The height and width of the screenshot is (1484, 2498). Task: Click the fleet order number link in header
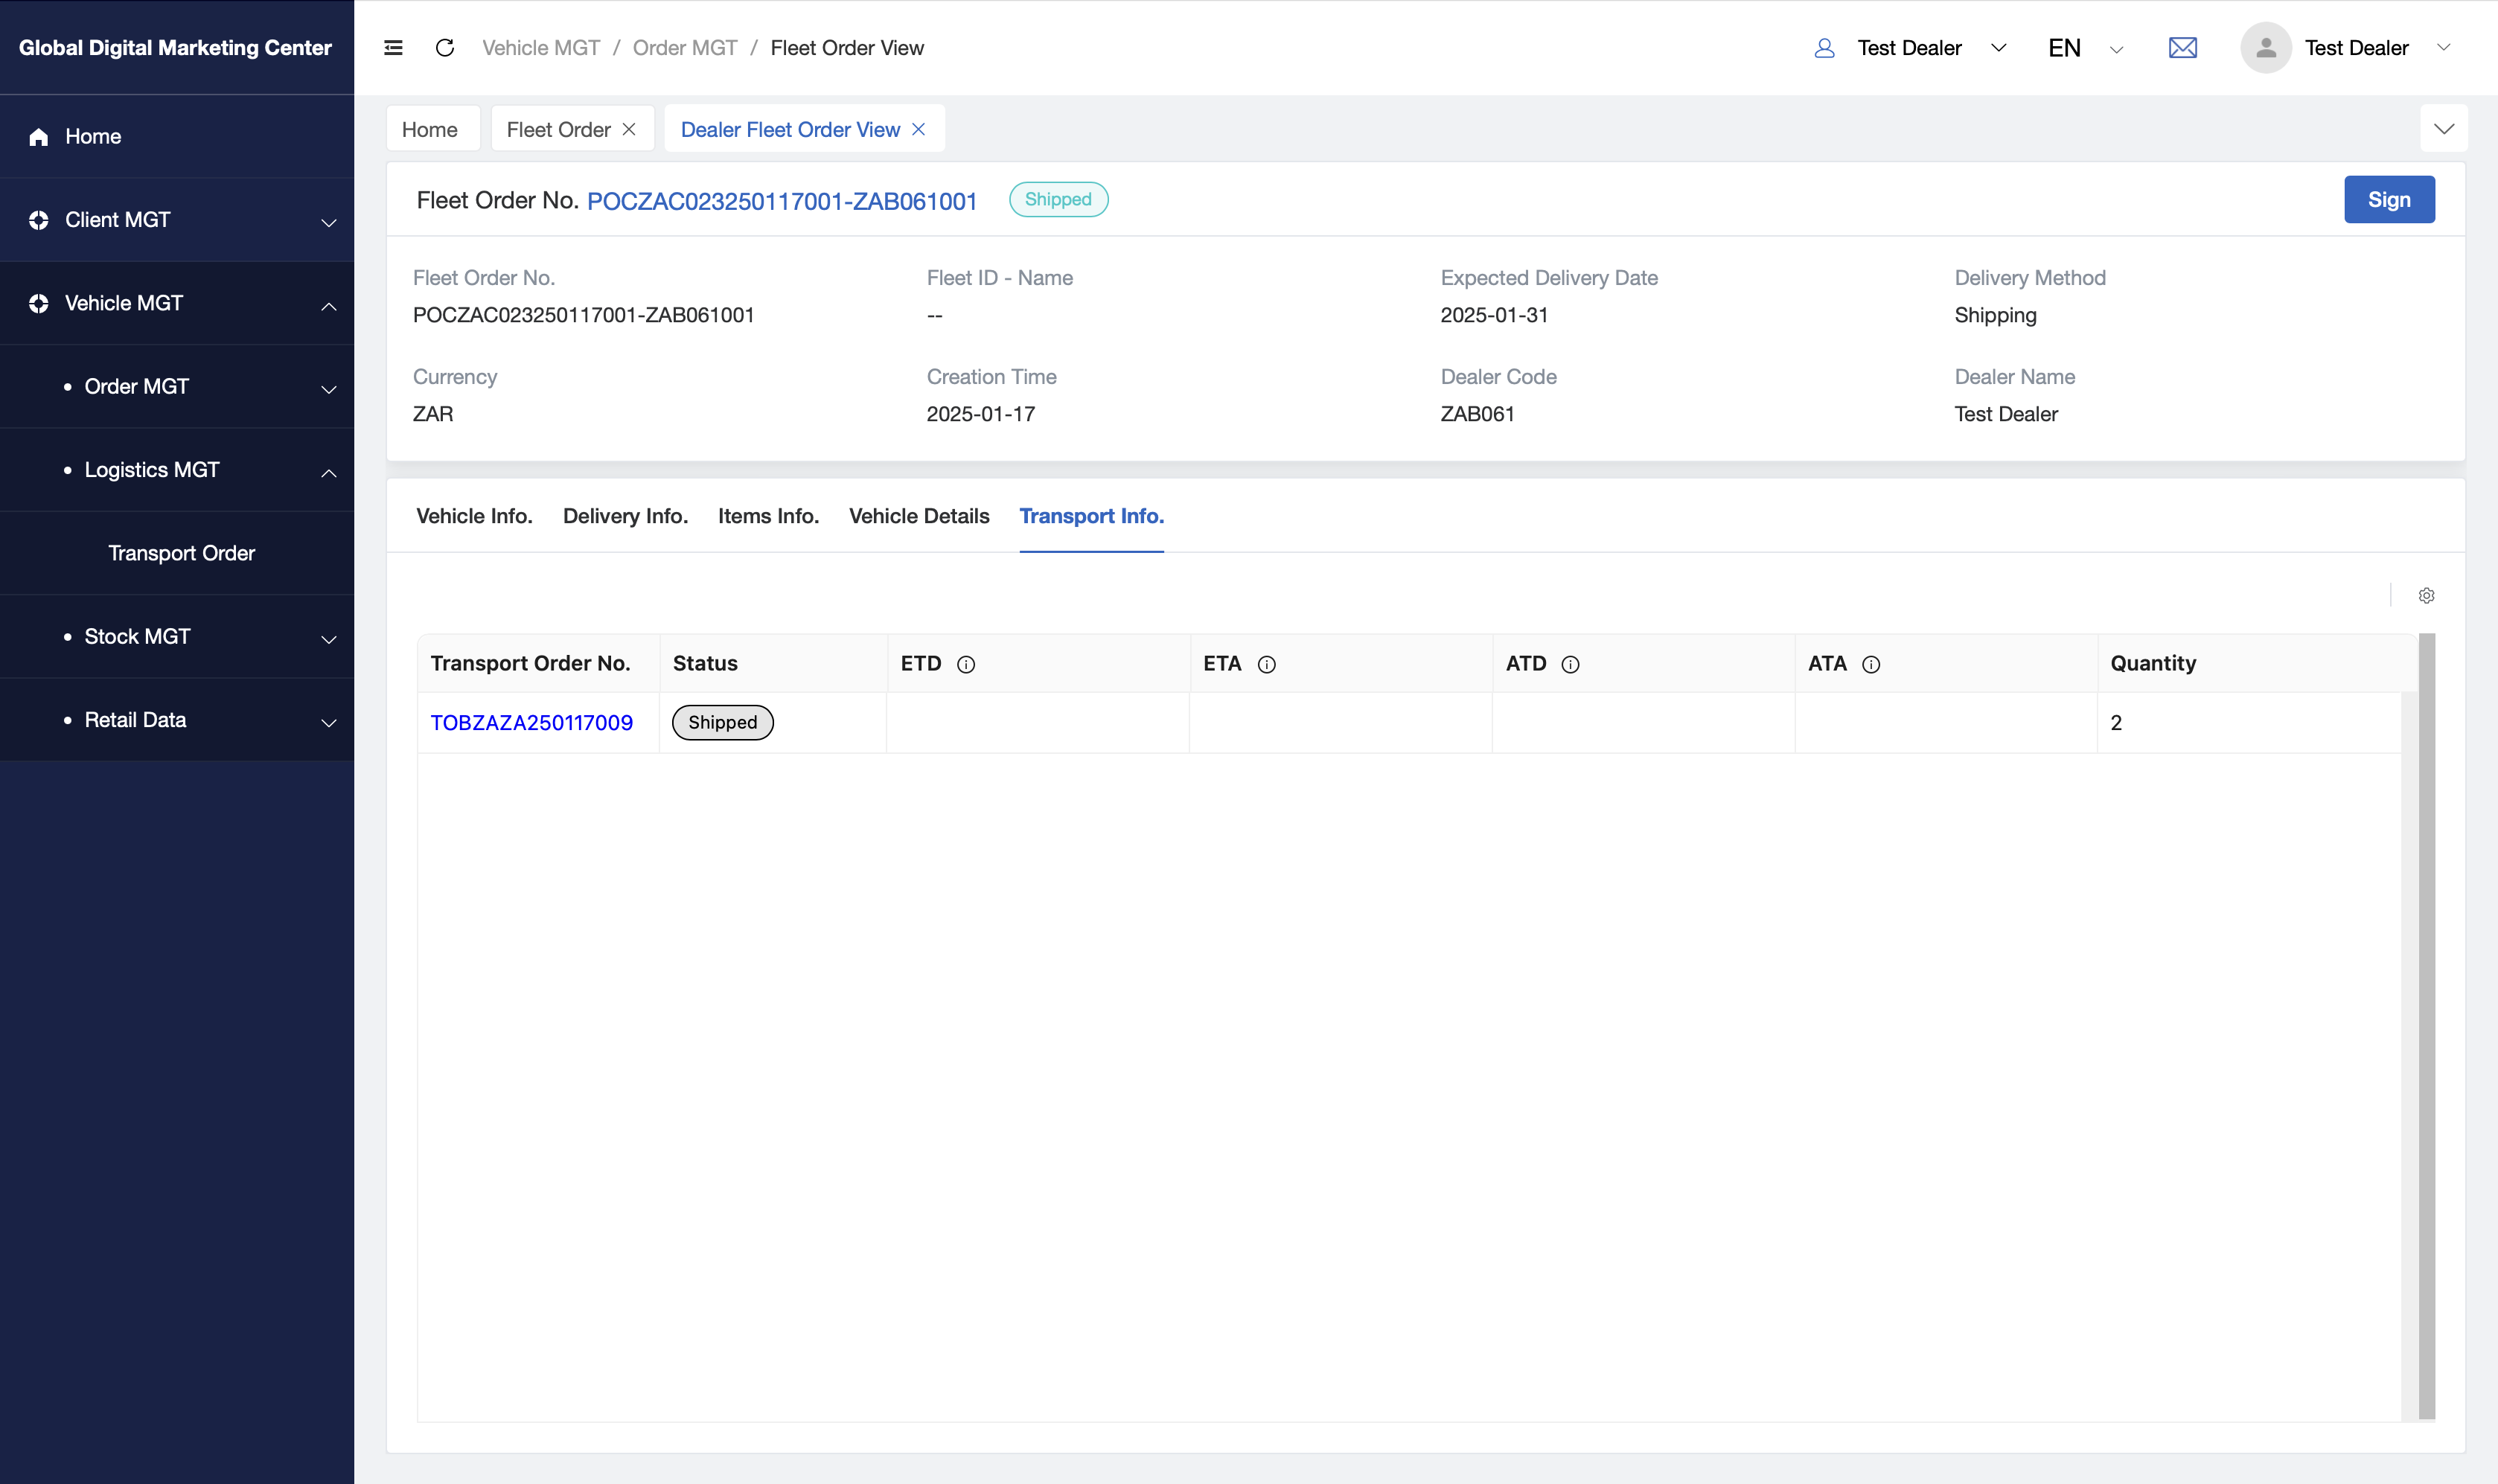pyautogui.click(x=782, y=201)
